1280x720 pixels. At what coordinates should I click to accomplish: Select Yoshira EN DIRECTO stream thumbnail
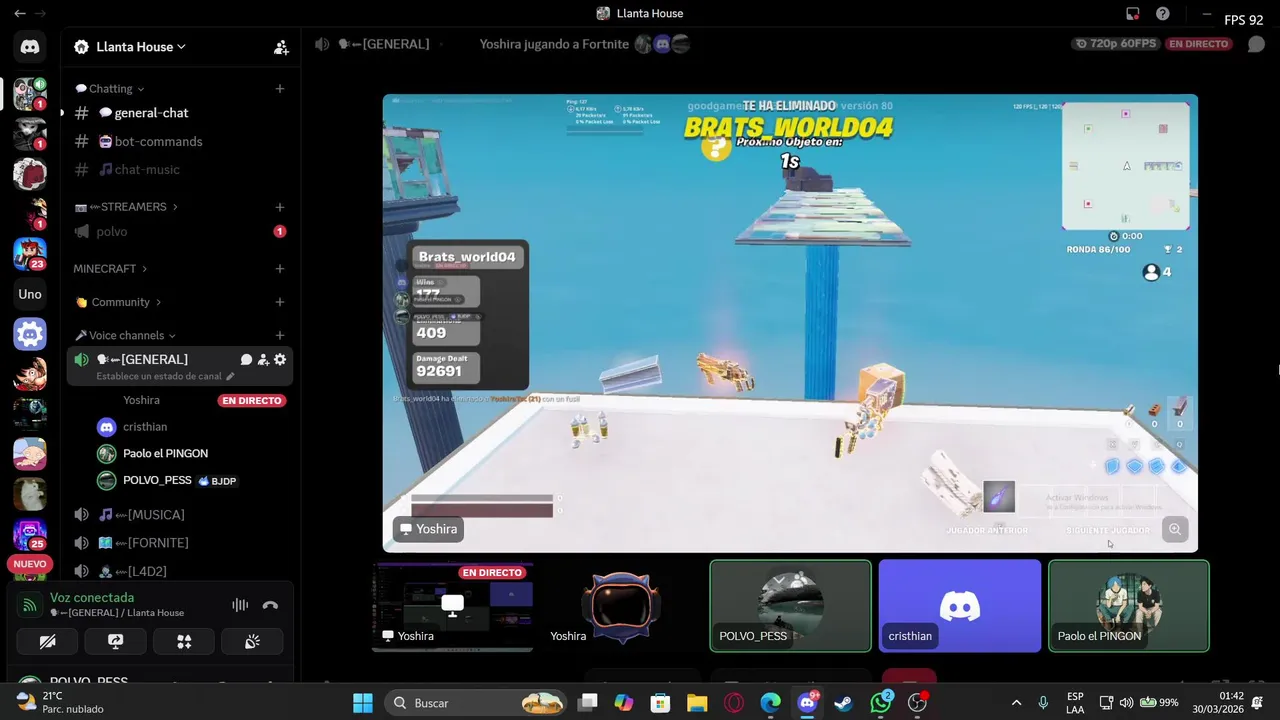click(453, 606)
